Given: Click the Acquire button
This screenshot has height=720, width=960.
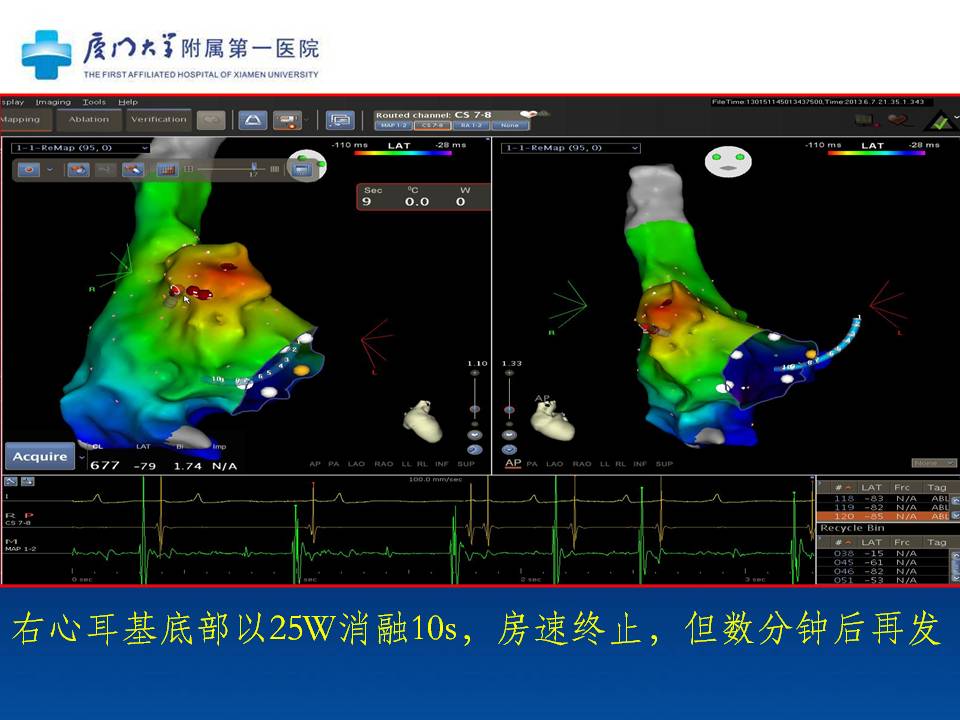Looking at the screenshot, I should click(x=40, y=457).
